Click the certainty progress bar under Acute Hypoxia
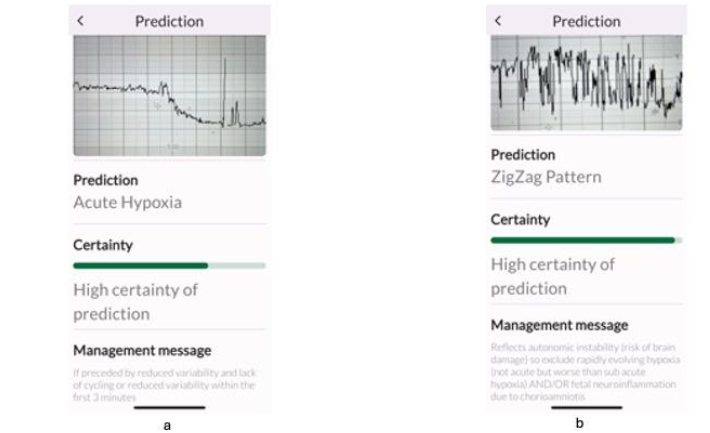Image resolution: width=710 pixels, height=433 pixels. pos(169,265)
